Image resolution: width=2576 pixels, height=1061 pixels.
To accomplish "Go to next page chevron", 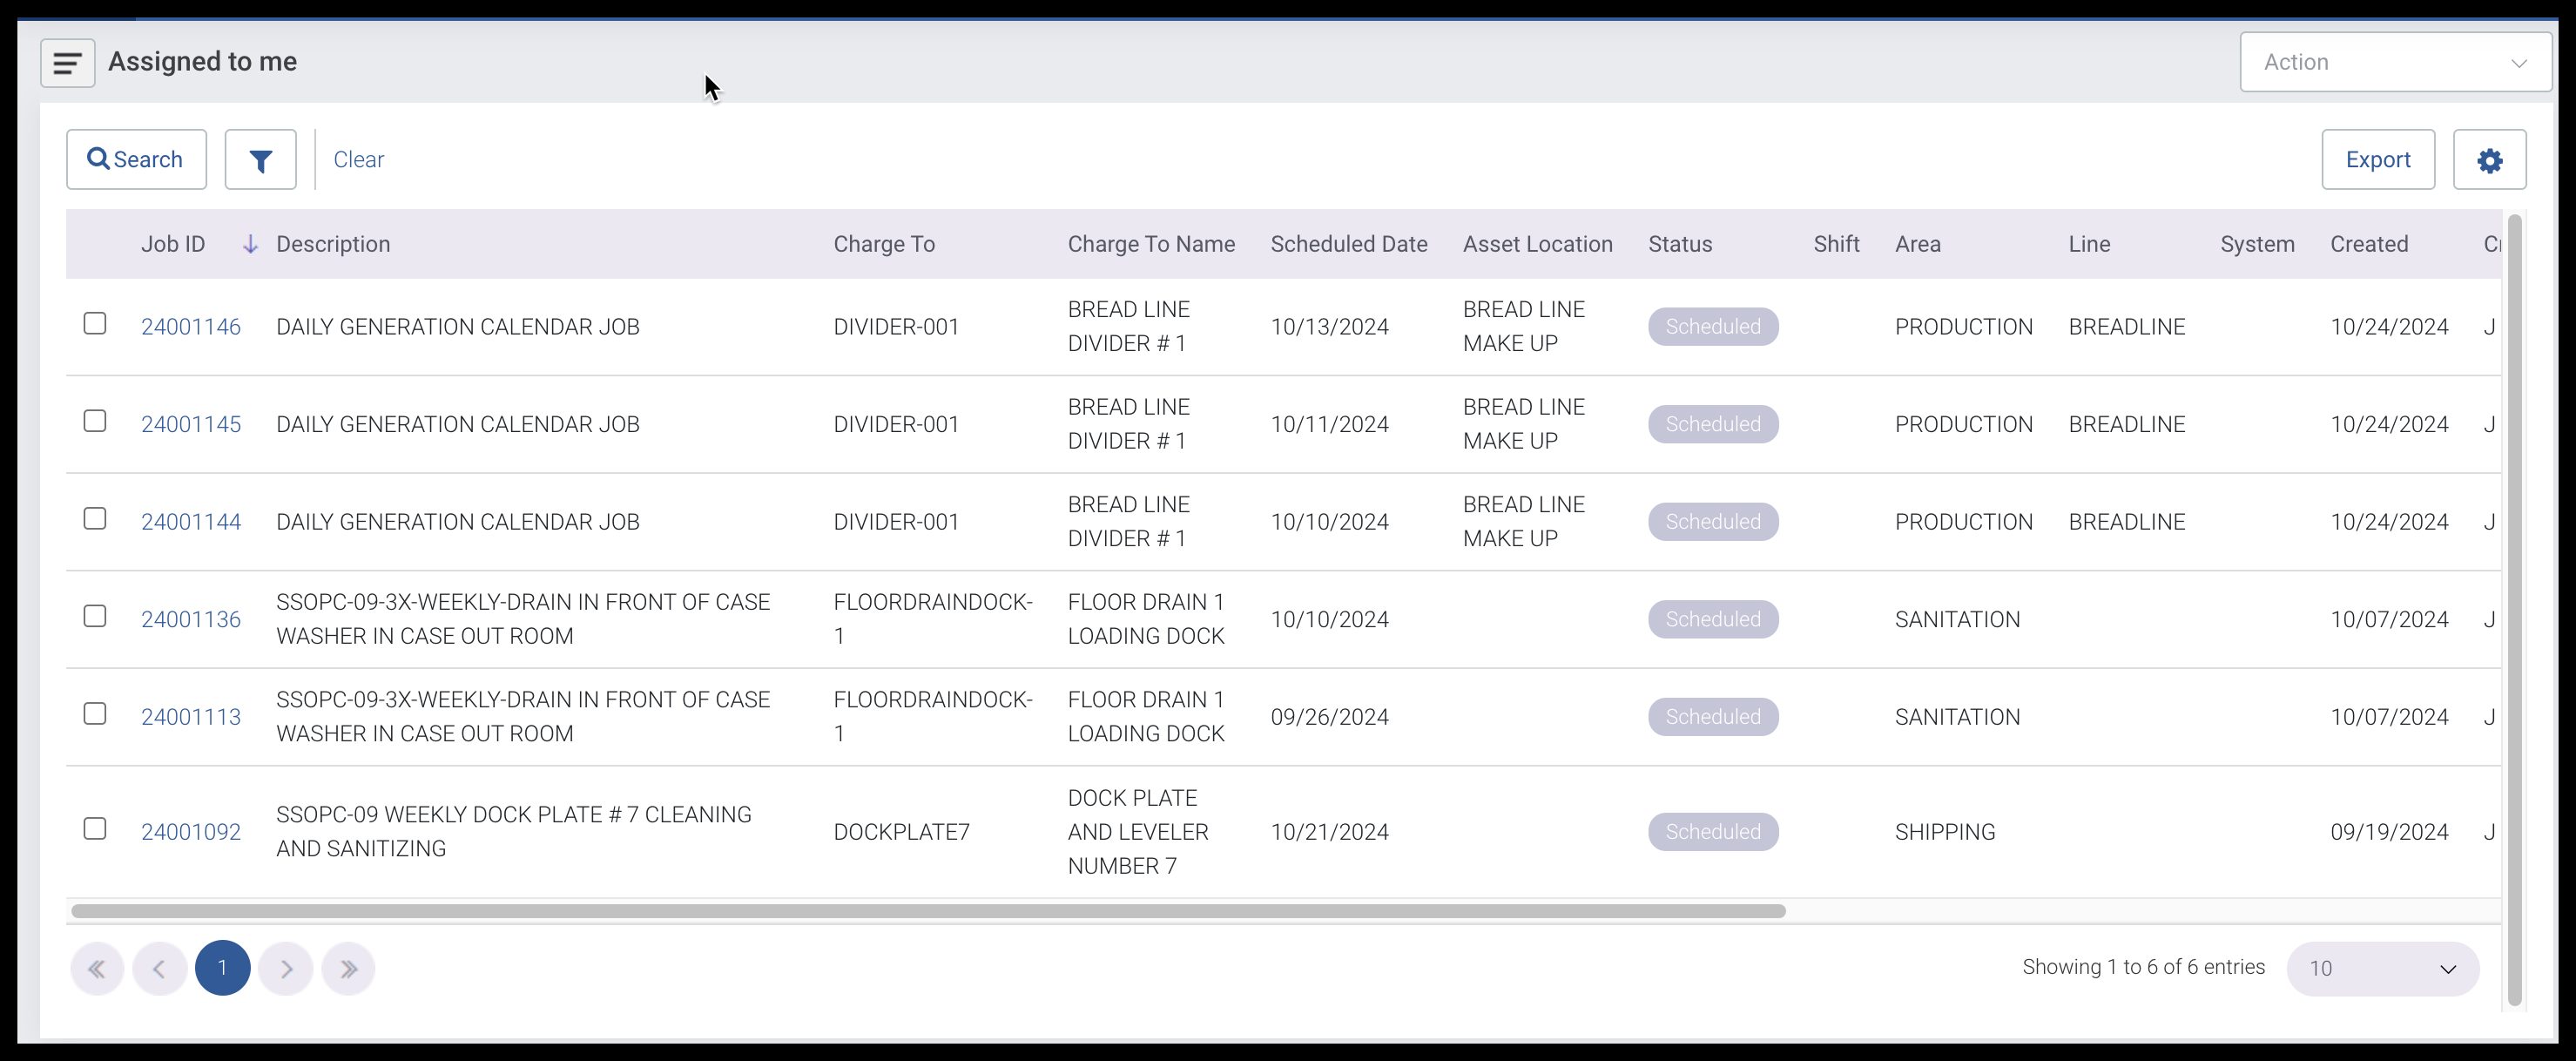I will point(286,968).
